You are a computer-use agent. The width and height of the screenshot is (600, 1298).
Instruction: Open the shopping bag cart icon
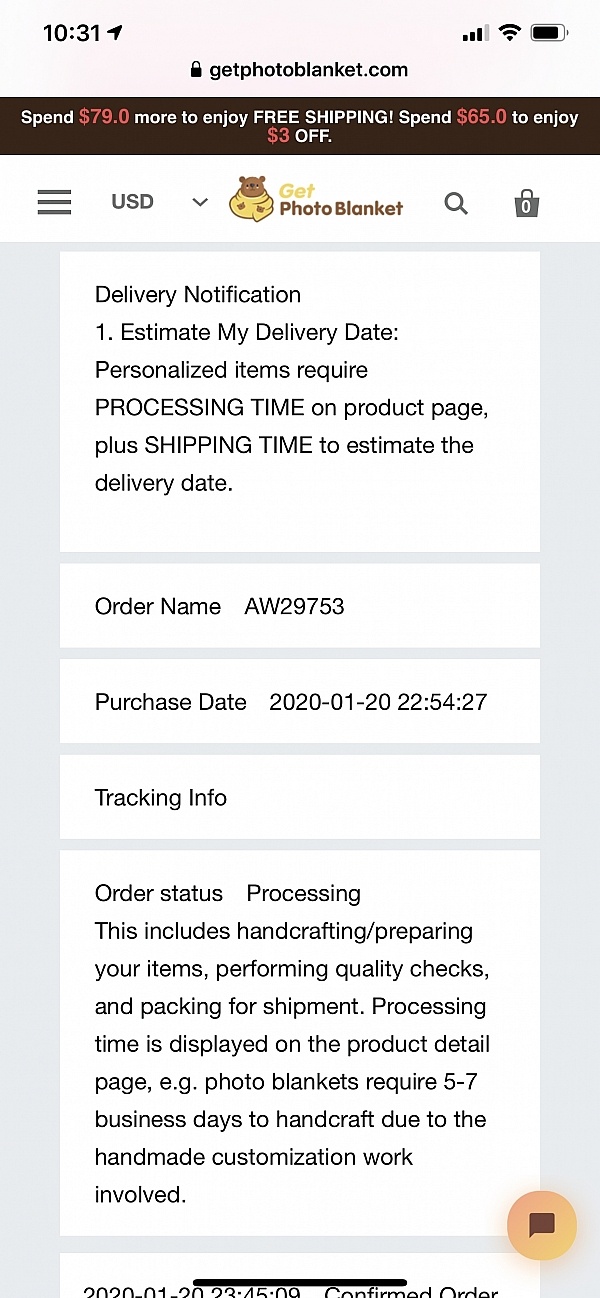coord(526,203)
